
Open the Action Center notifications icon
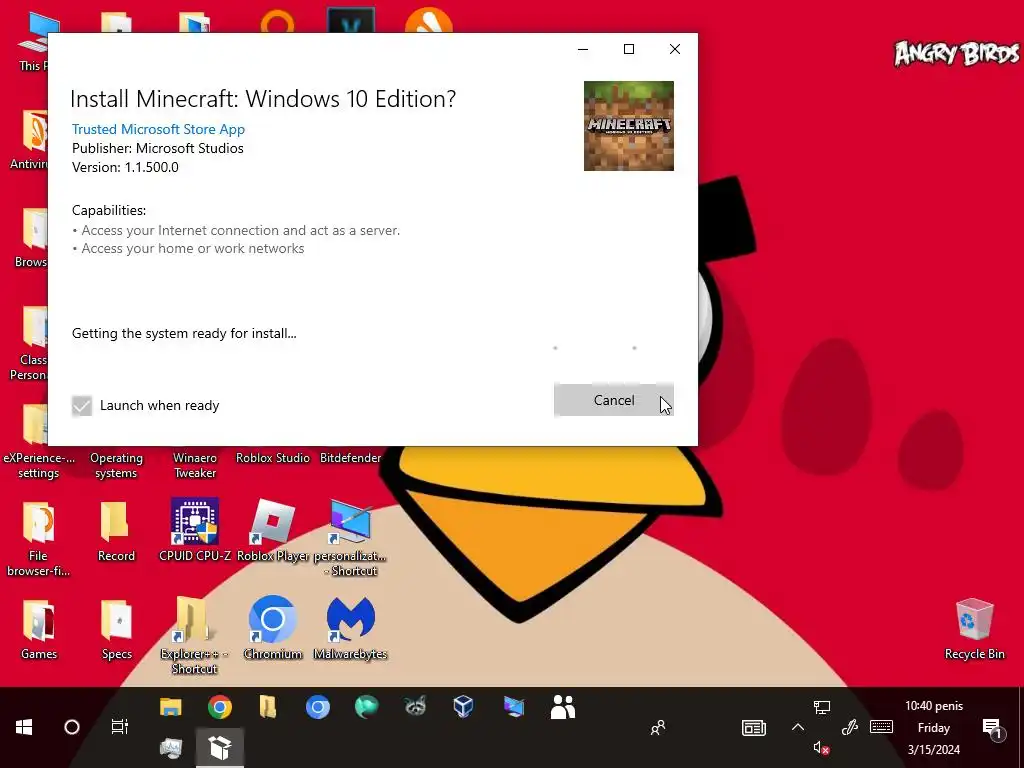992,728
